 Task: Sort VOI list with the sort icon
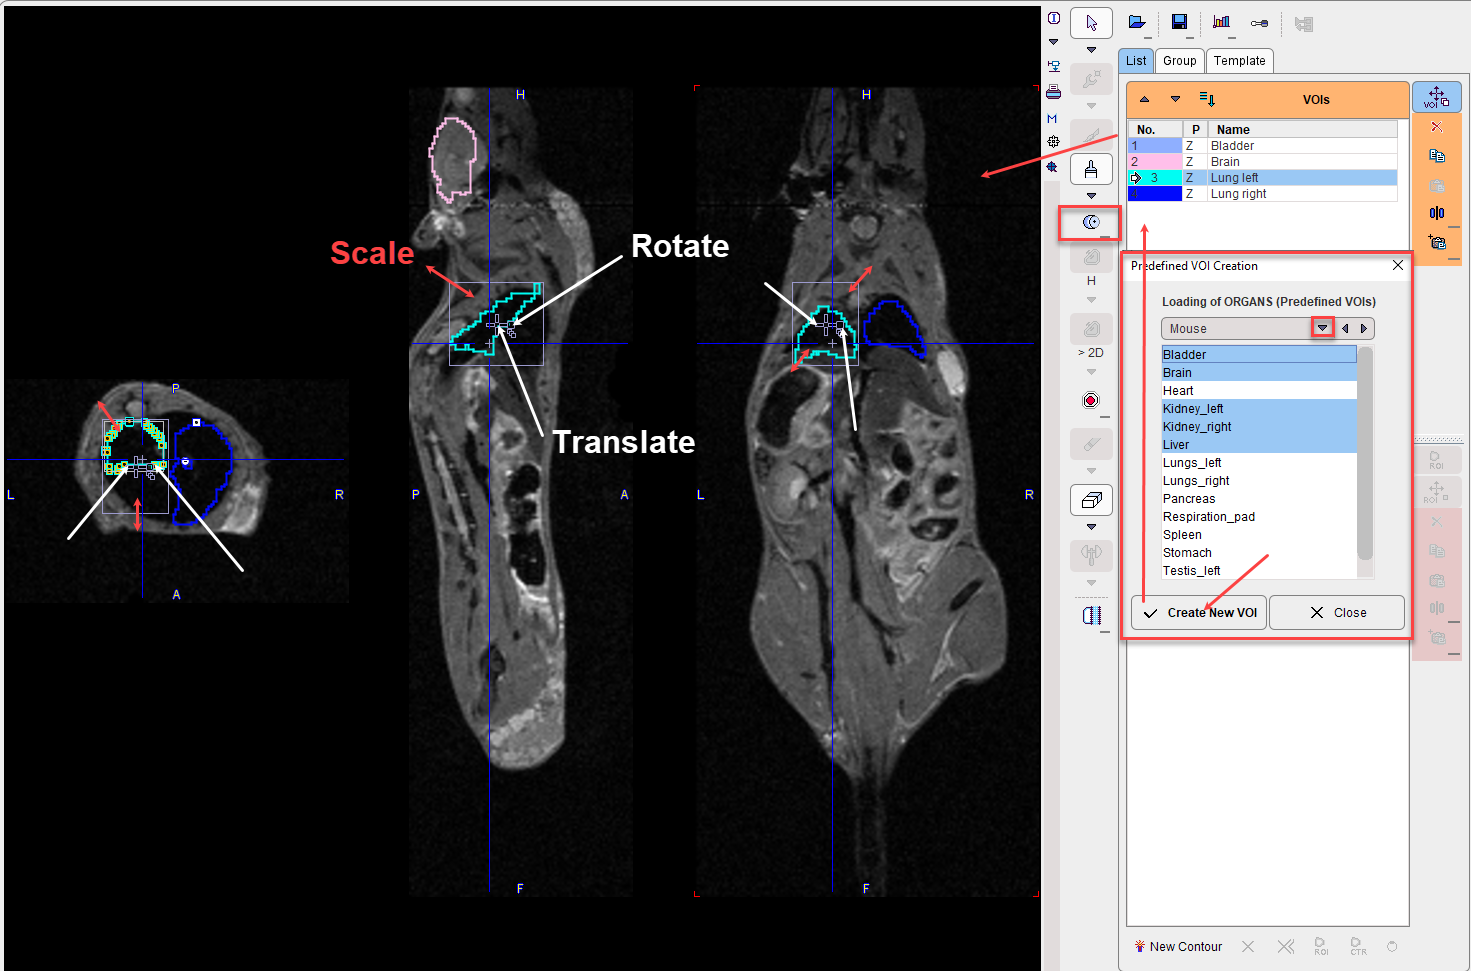click(1207, 99)
